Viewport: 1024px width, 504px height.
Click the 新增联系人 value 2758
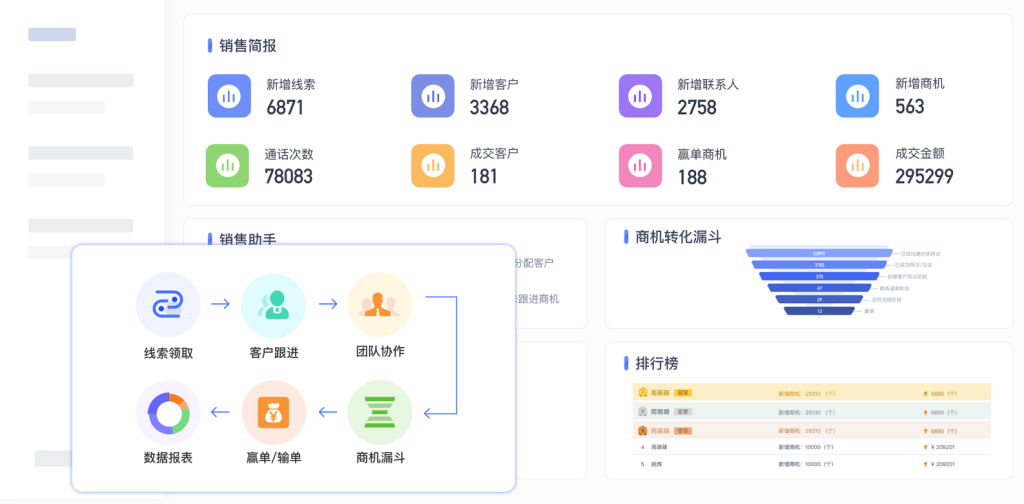pyautogui.click(x=697, y=107)
